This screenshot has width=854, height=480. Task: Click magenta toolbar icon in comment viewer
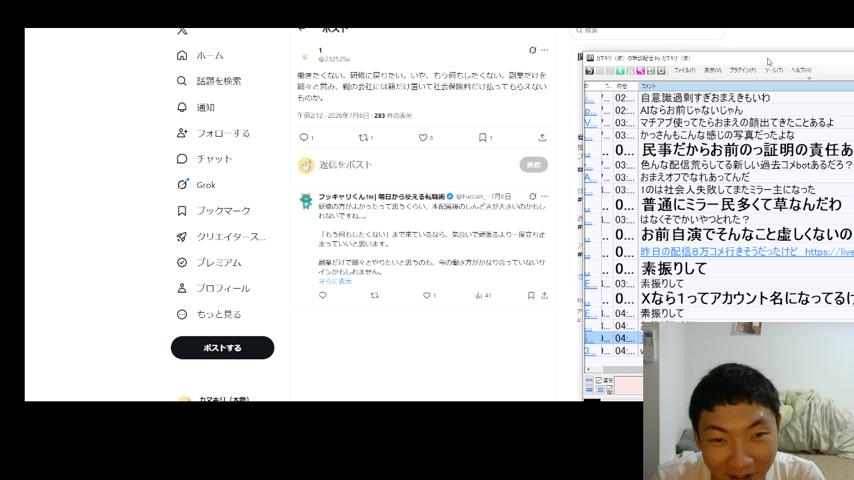coord(640,71)
